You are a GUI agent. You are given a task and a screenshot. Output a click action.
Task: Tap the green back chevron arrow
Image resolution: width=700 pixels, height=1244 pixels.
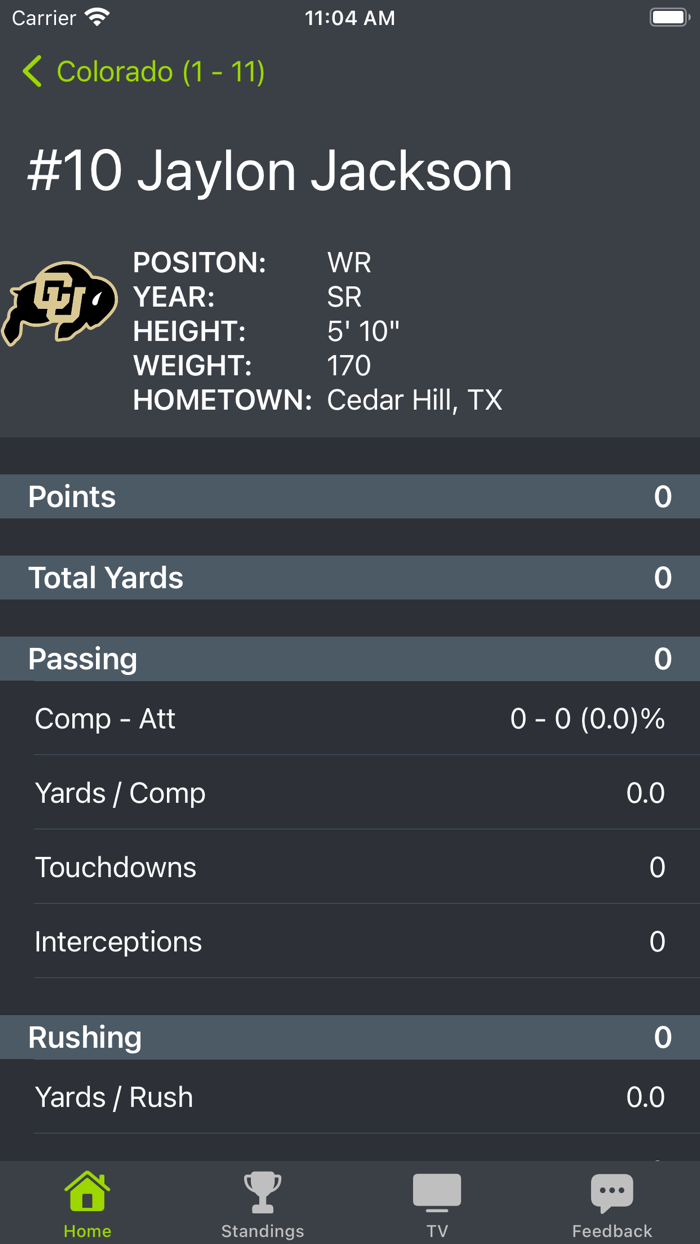[31, 72]
